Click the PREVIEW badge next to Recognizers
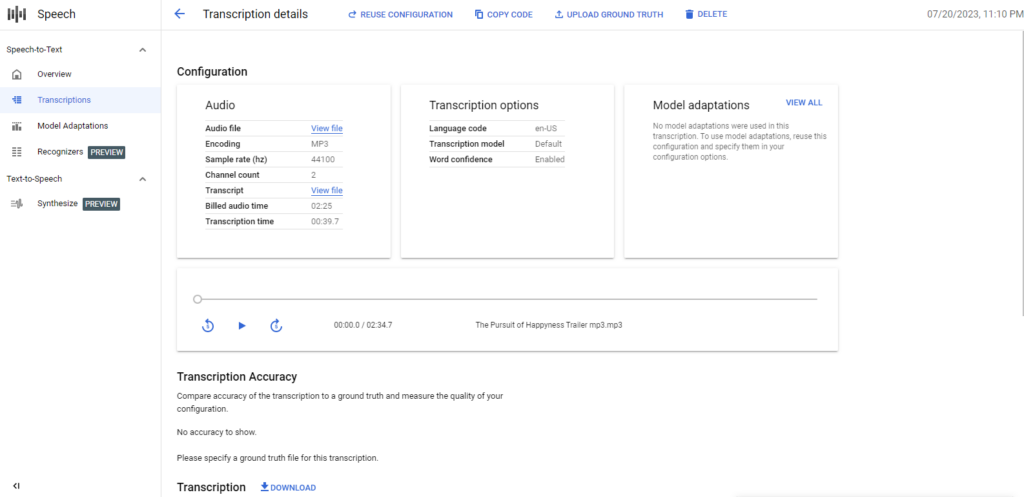 click(106, 152)
